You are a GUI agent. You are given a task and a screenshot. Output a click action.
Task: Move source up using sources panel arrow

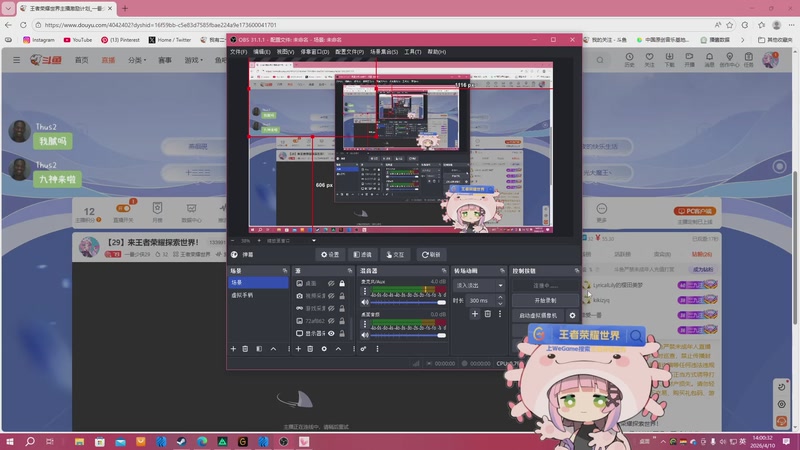pos(338,349)
